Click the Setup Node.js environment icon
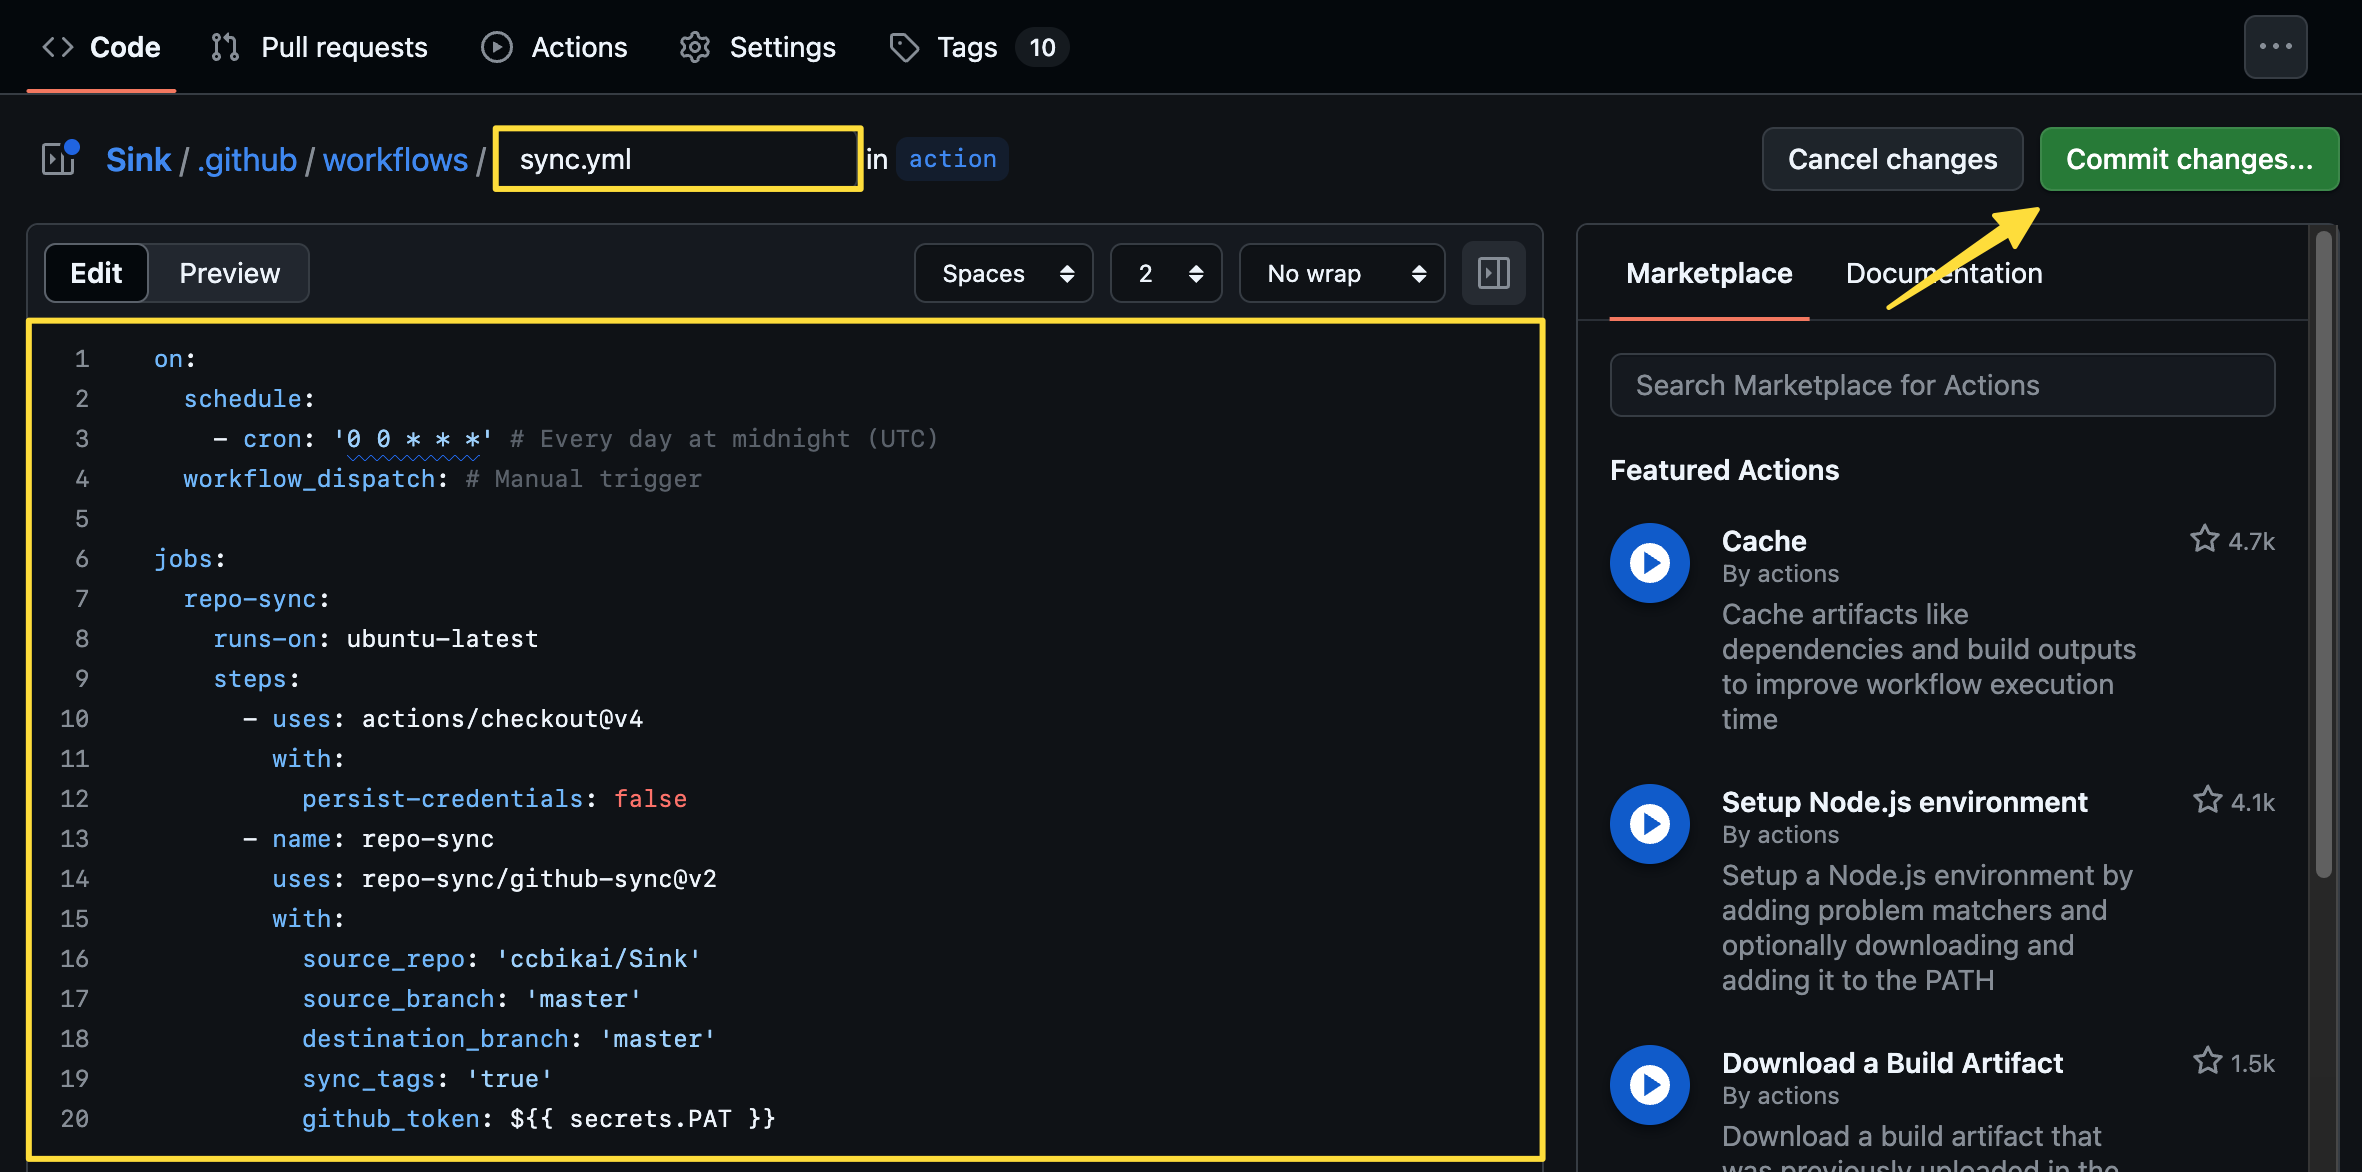Screen dimensions: 2362x1172 pyautogui.click(x=1649, y=824)
